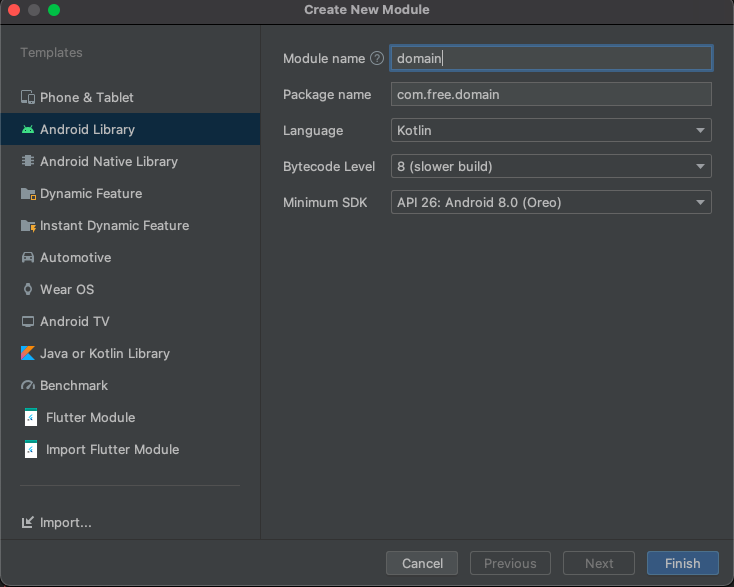Pick the Instant Dynamic Feature template label
This screenshot has width=734, height=587.
115,226
